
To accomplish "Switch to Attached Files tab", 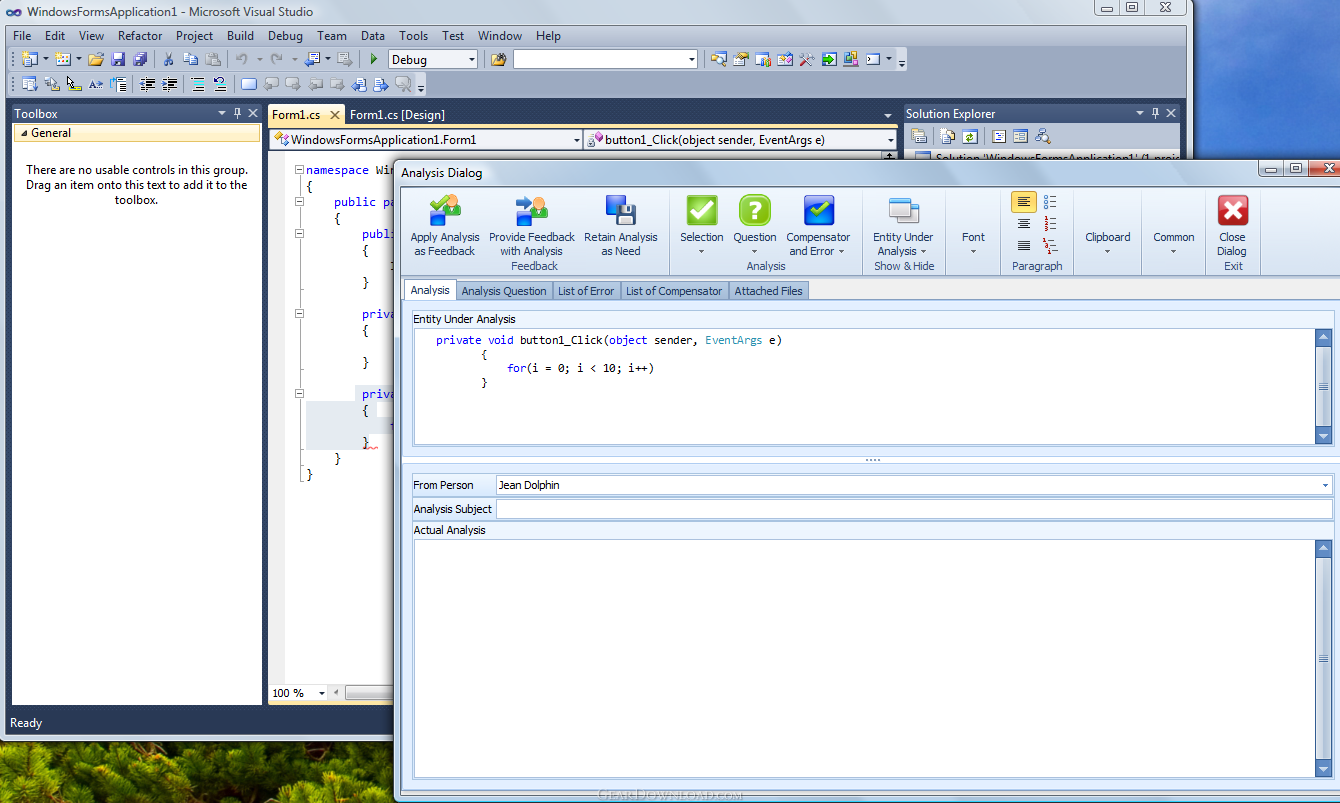I will pos(768,291).
